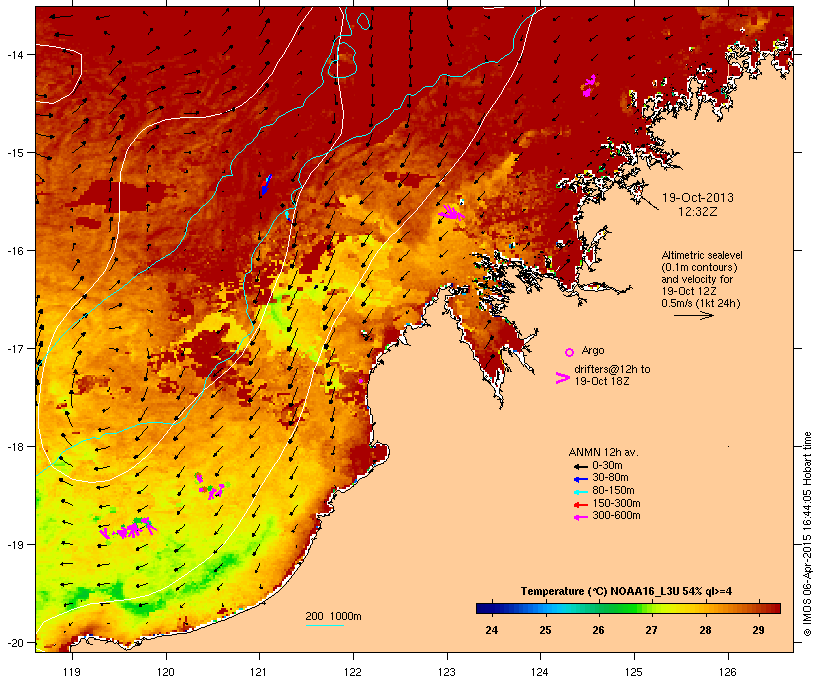Click the -16 latitude axis label
The height and width of the screenshot is (680, 820).
click(14, 251)
